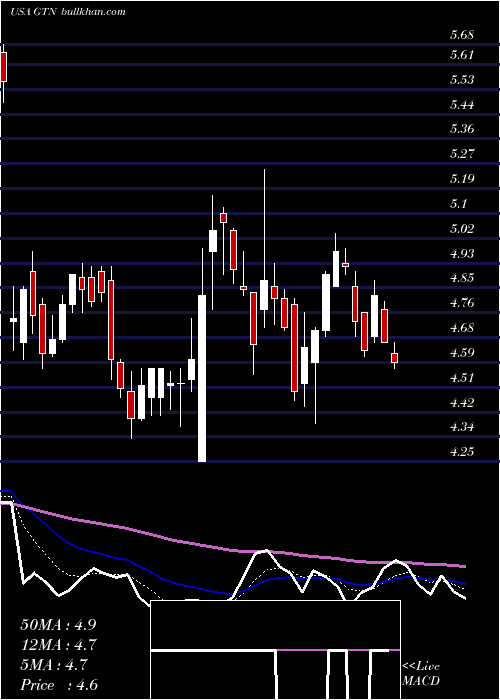The height and width of the screenshot is (700, 500).
Task: Select the 4.42 price axis label
Action: 462,403
